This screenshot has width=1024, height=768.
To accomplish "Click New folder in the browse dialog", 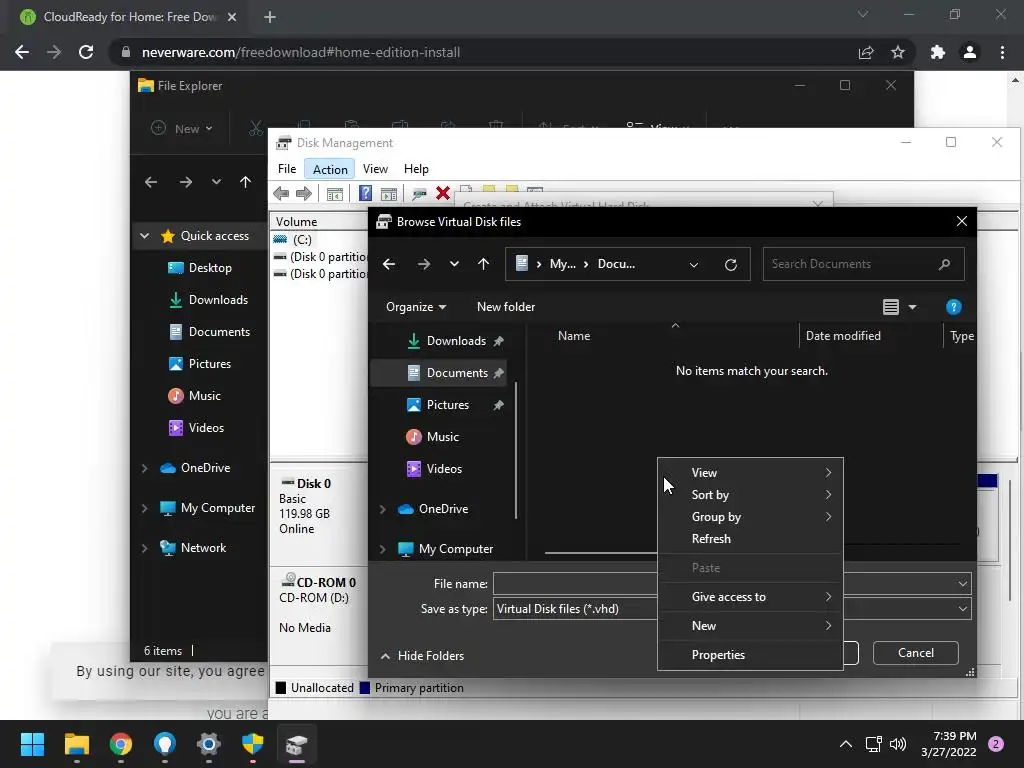I will [505, 307].
